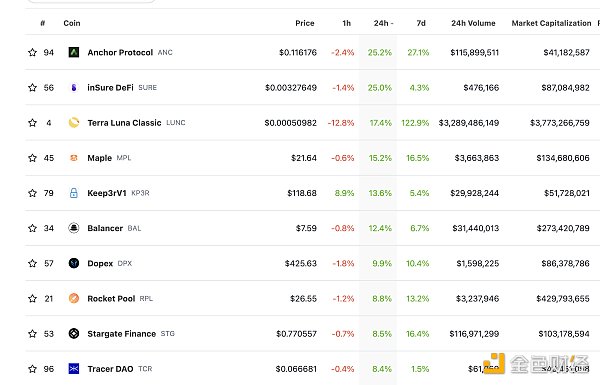
Task: Click the Keep3rV1 padlock logo icon
Action: 74,193
